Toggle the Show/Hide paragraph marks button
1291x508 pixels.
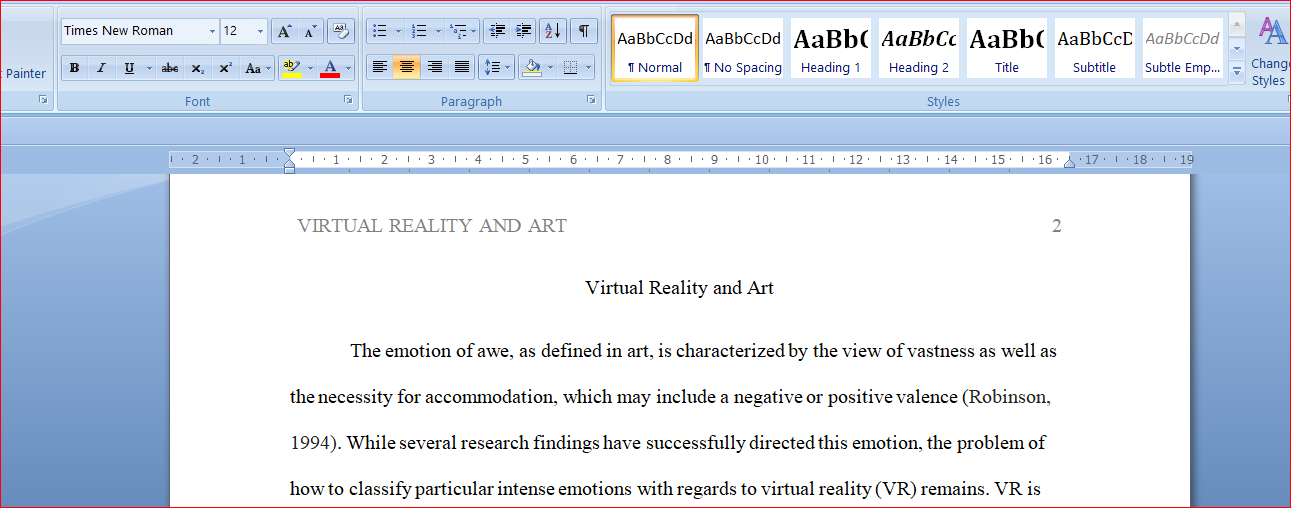click(x=584, y=31)
